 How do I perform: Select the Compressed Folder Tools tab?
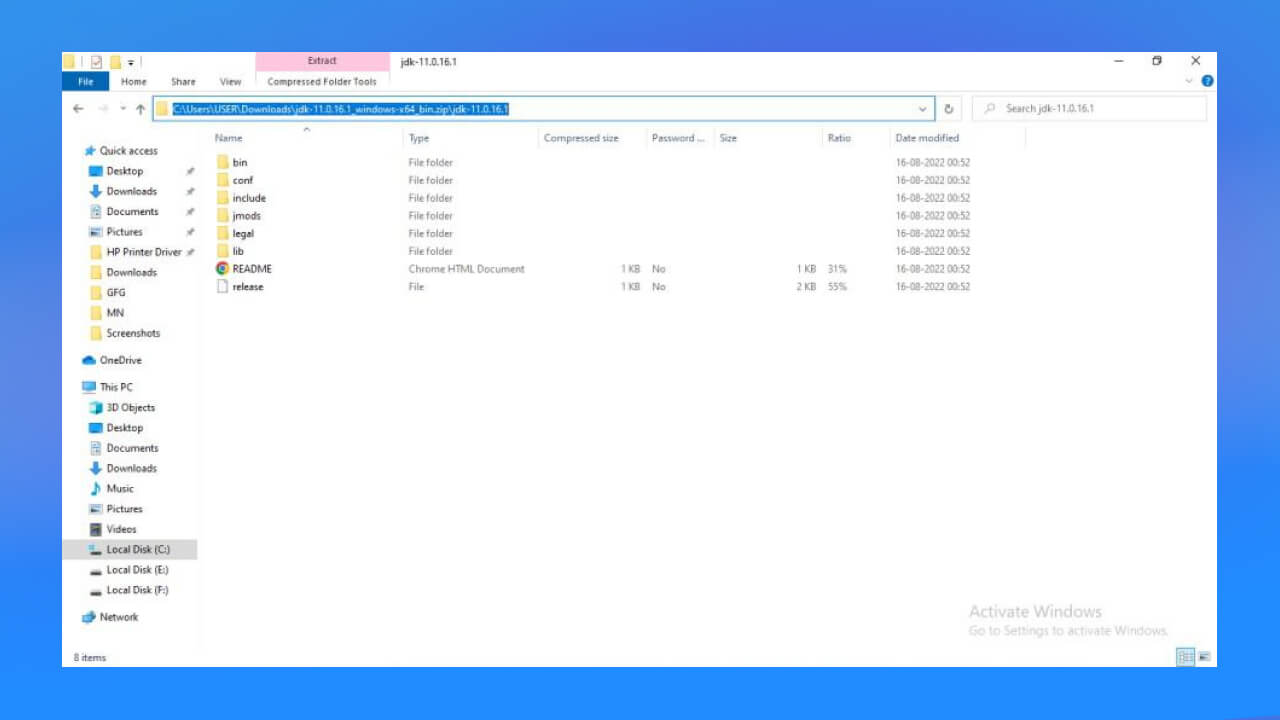pos(322,82)
